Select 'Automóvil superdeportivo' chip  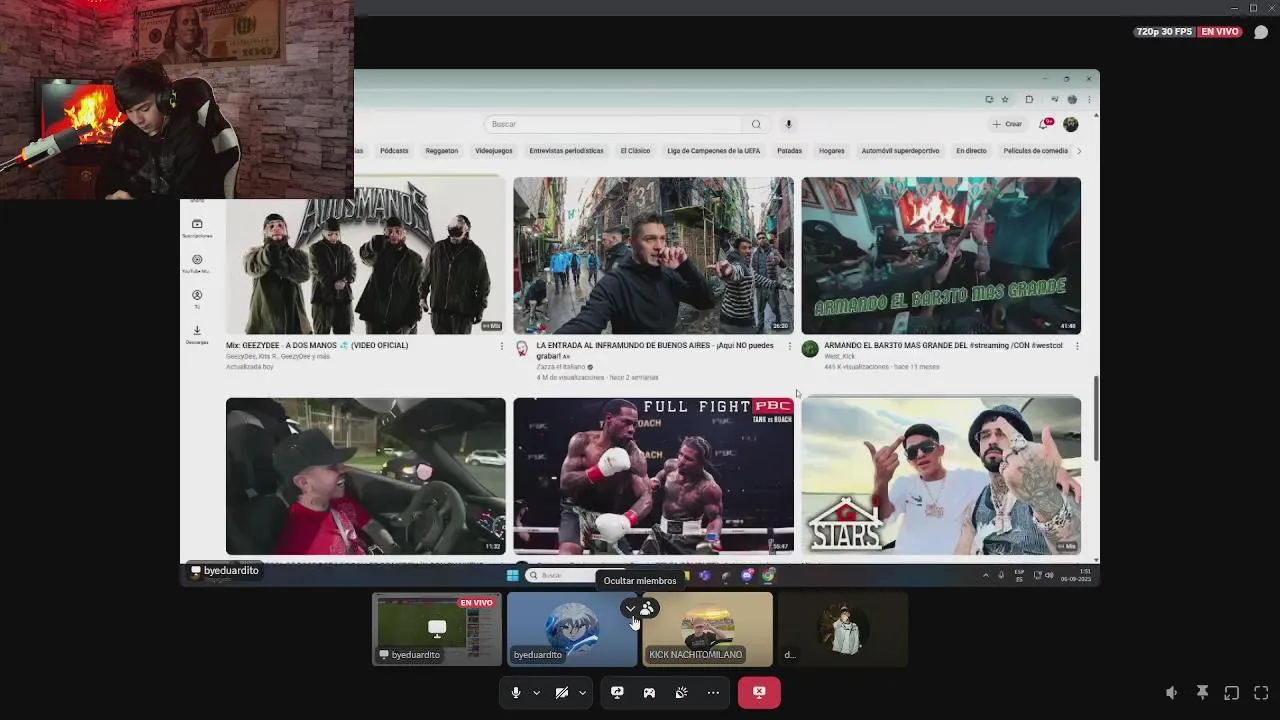click(900, 151)
